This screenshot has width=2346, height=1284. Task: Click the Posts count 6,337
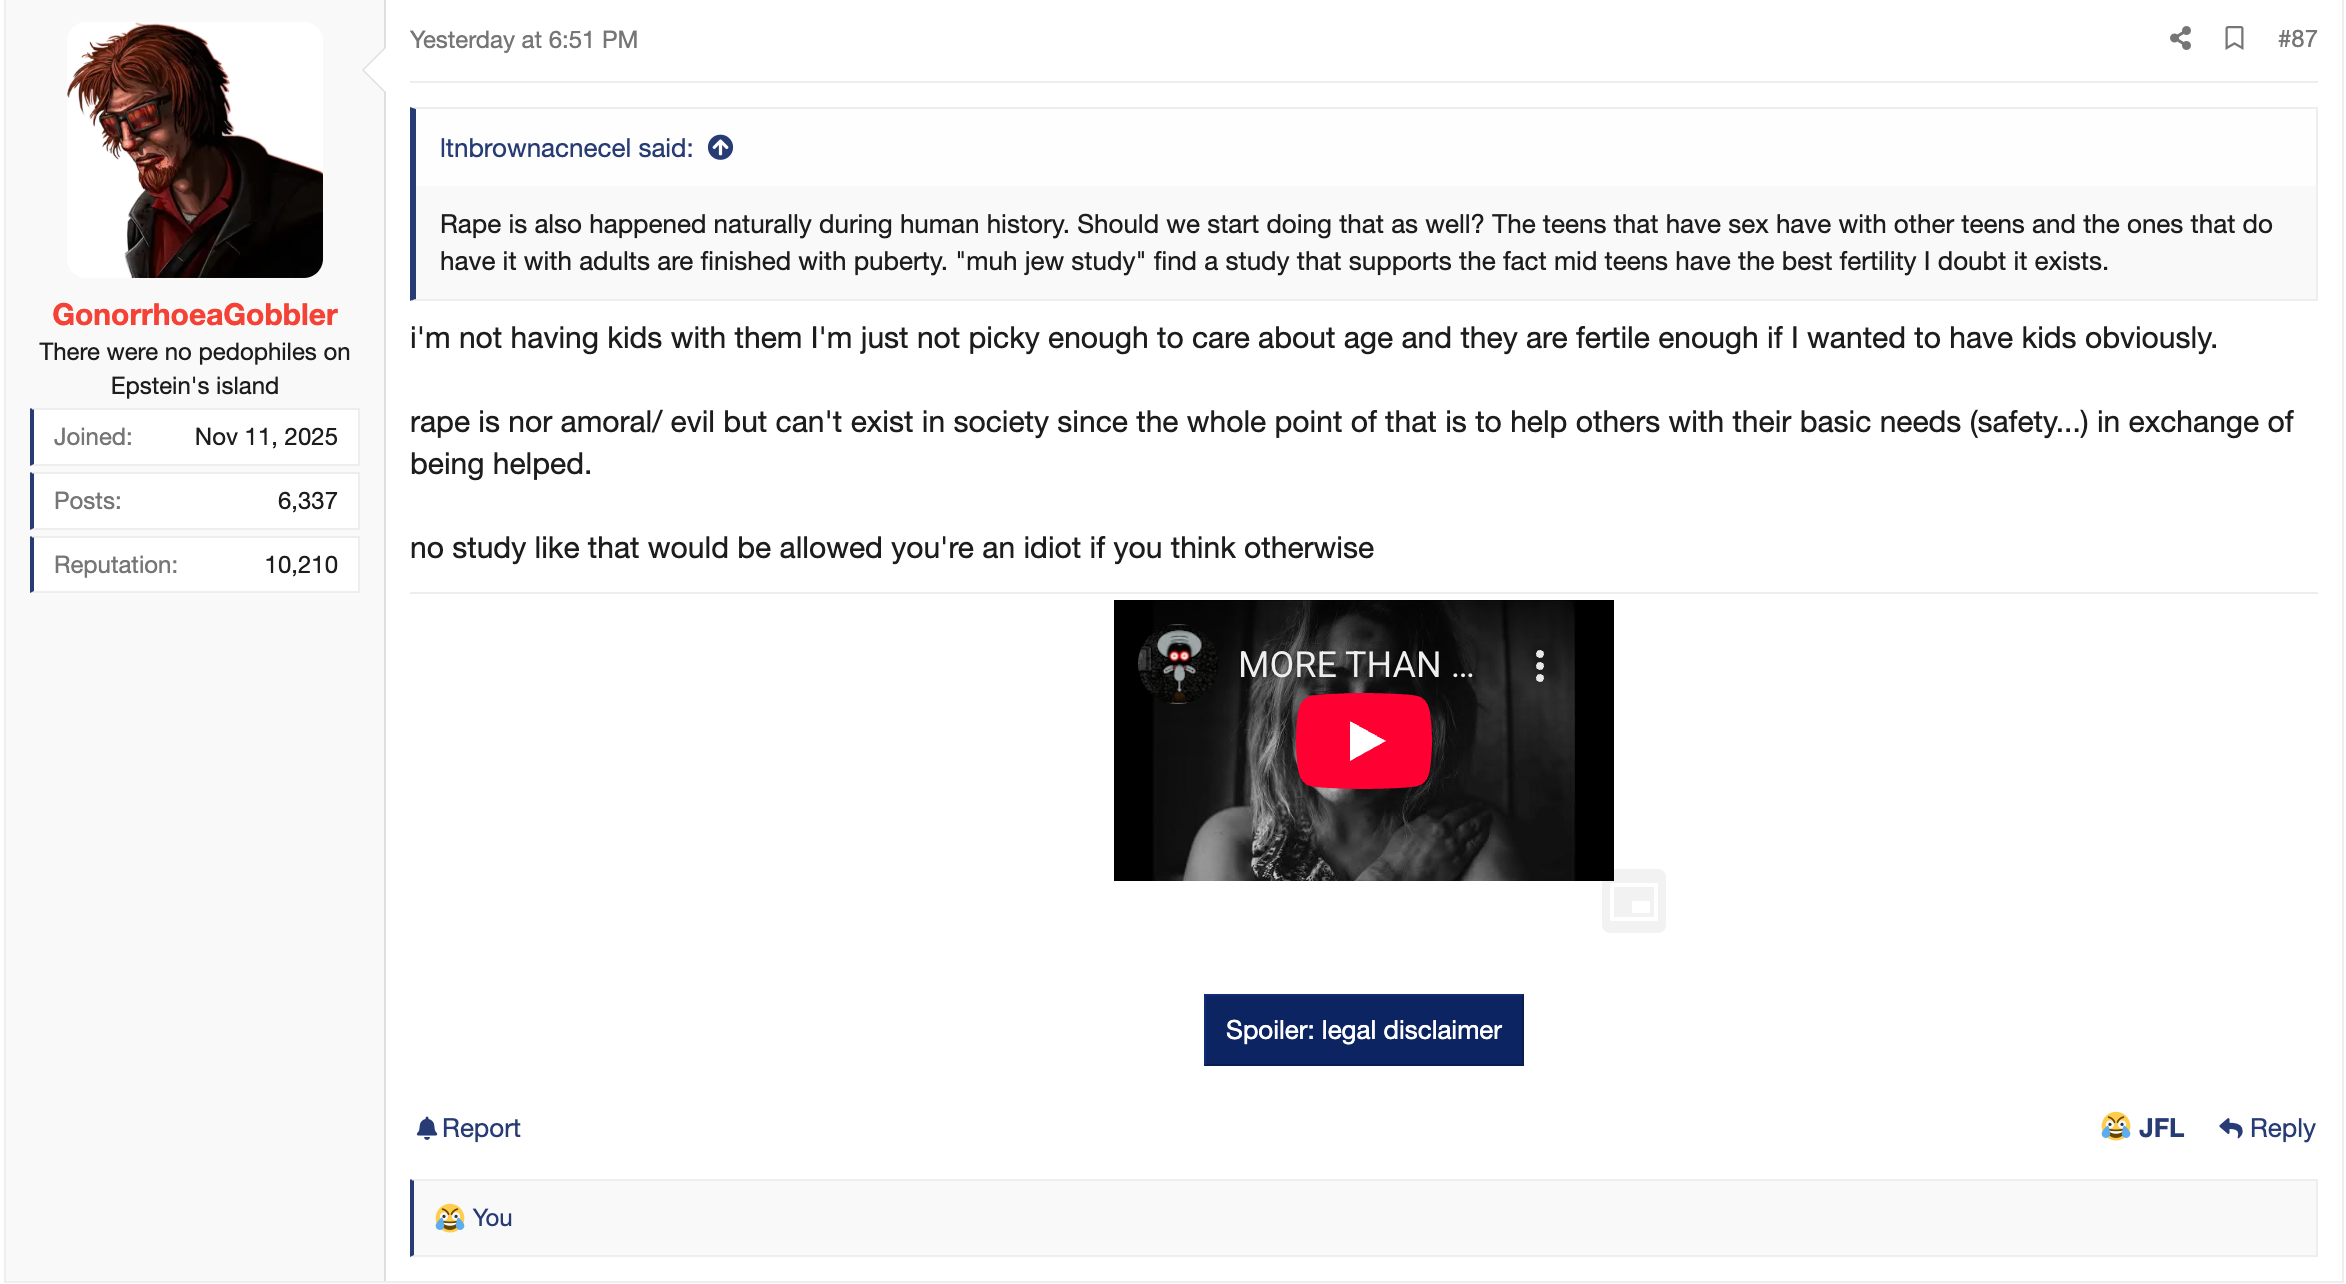[x=307, y=501]
